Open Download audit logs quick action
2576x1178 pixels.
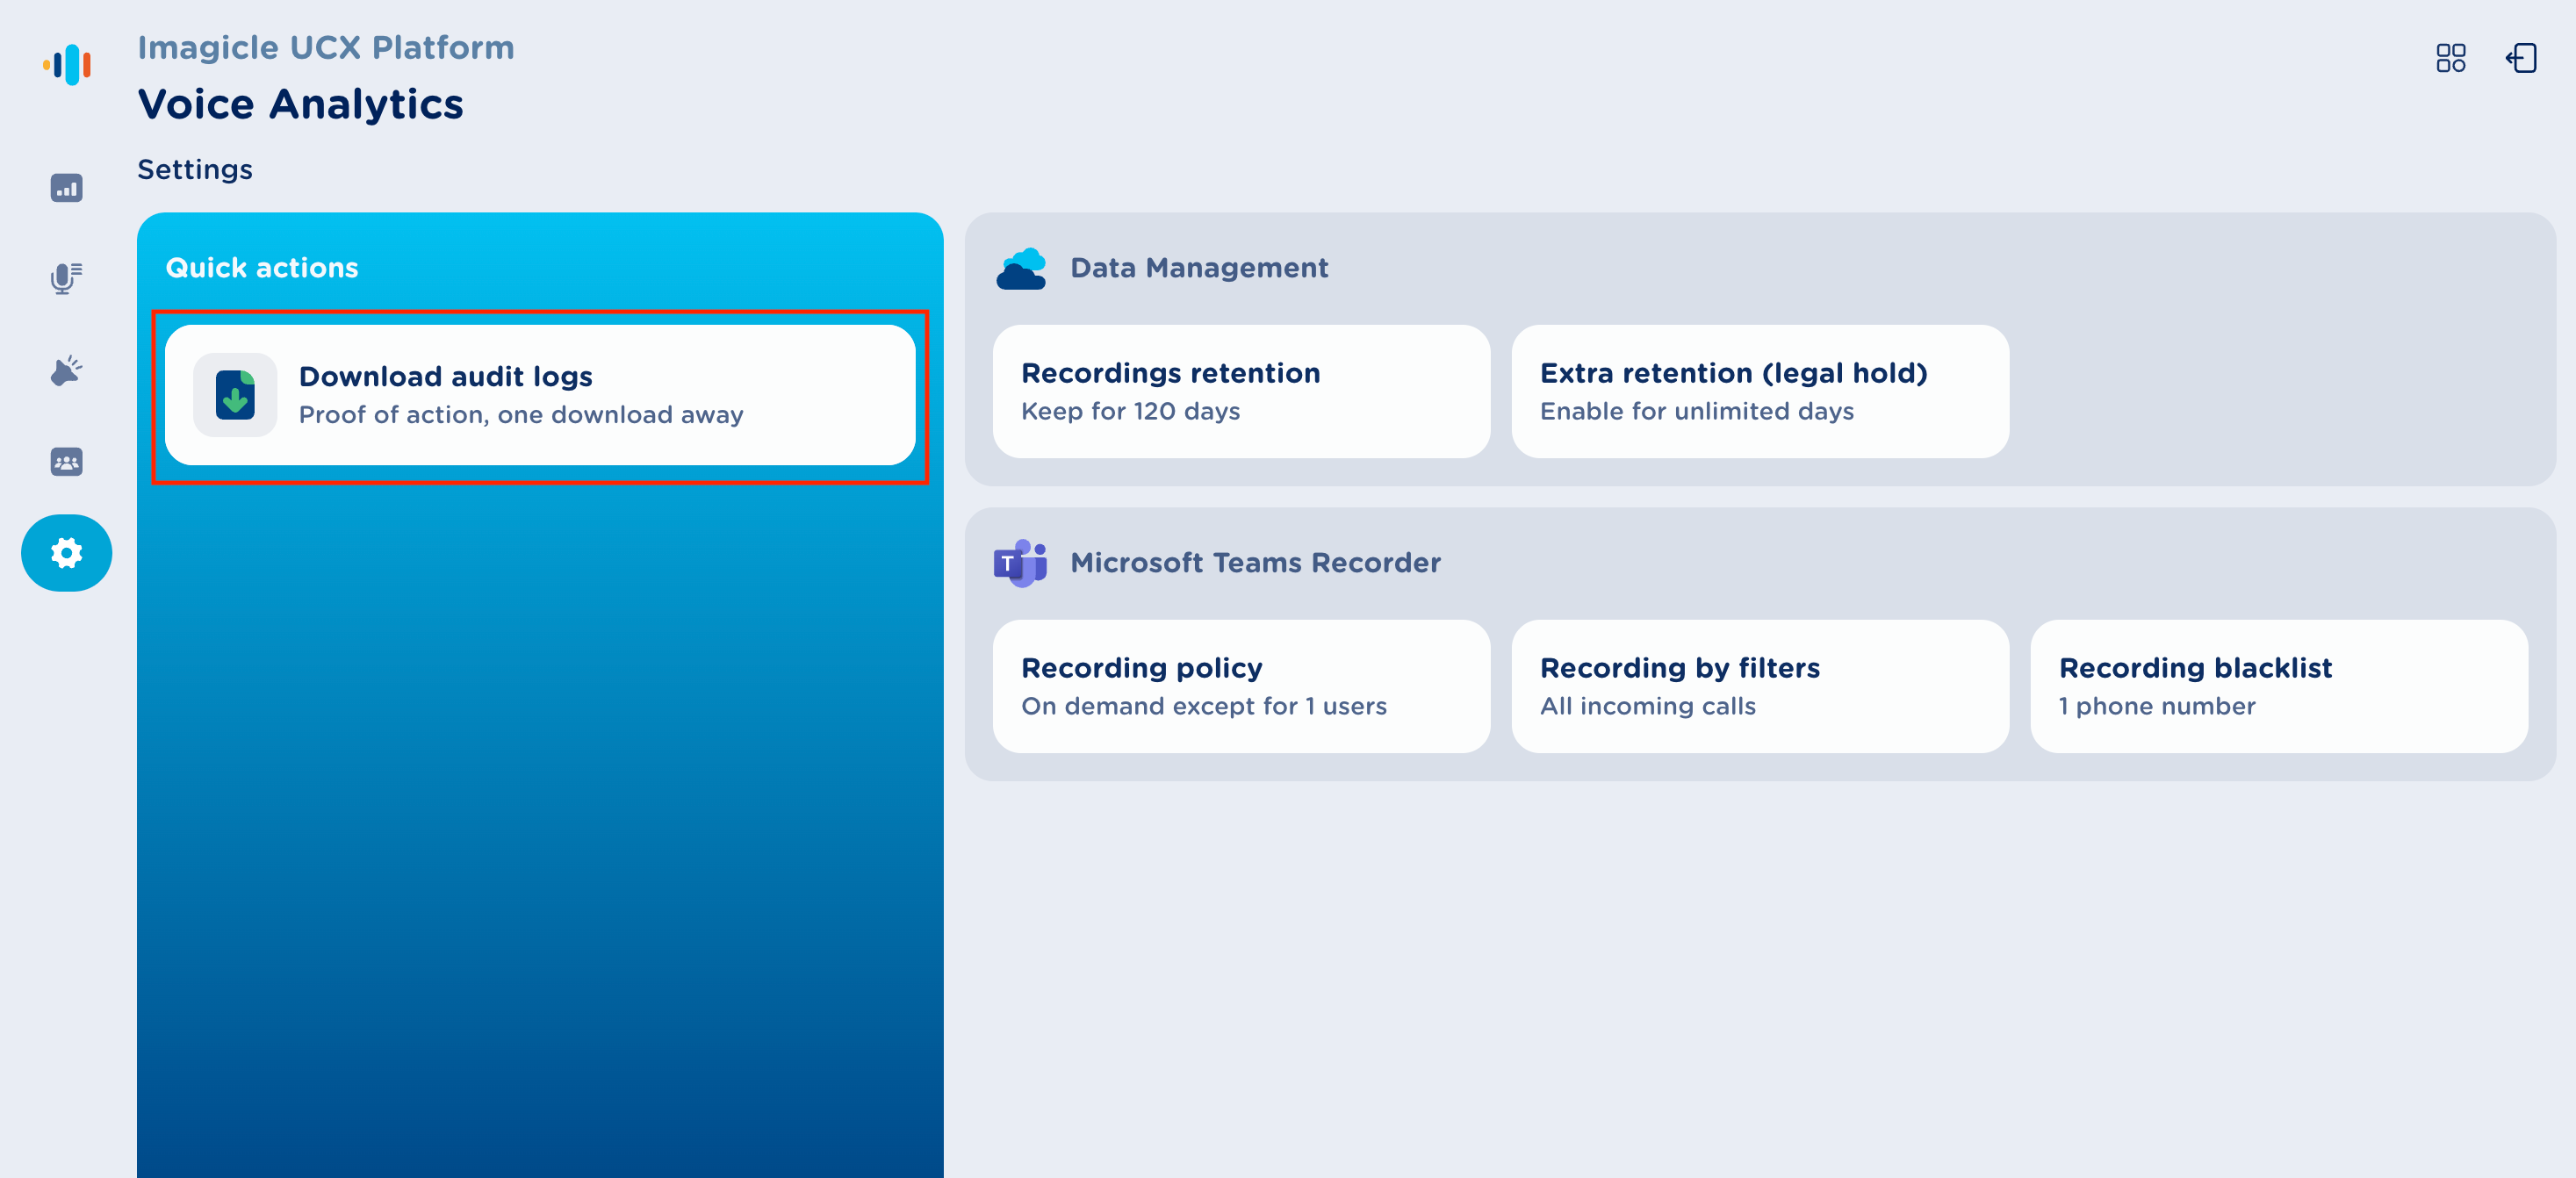pyautogui.click(x=540, y=395)
